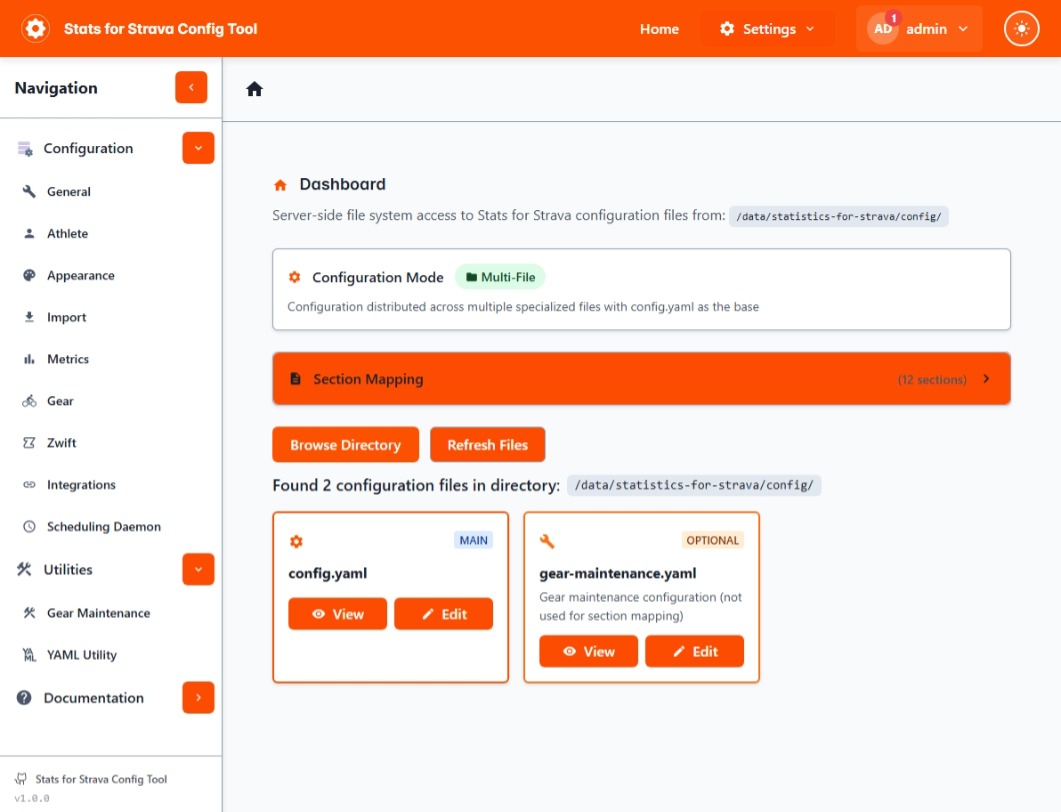View the gear-maintenance.yaml file
Screen dimensions: 1061x812
click(588, 651)
